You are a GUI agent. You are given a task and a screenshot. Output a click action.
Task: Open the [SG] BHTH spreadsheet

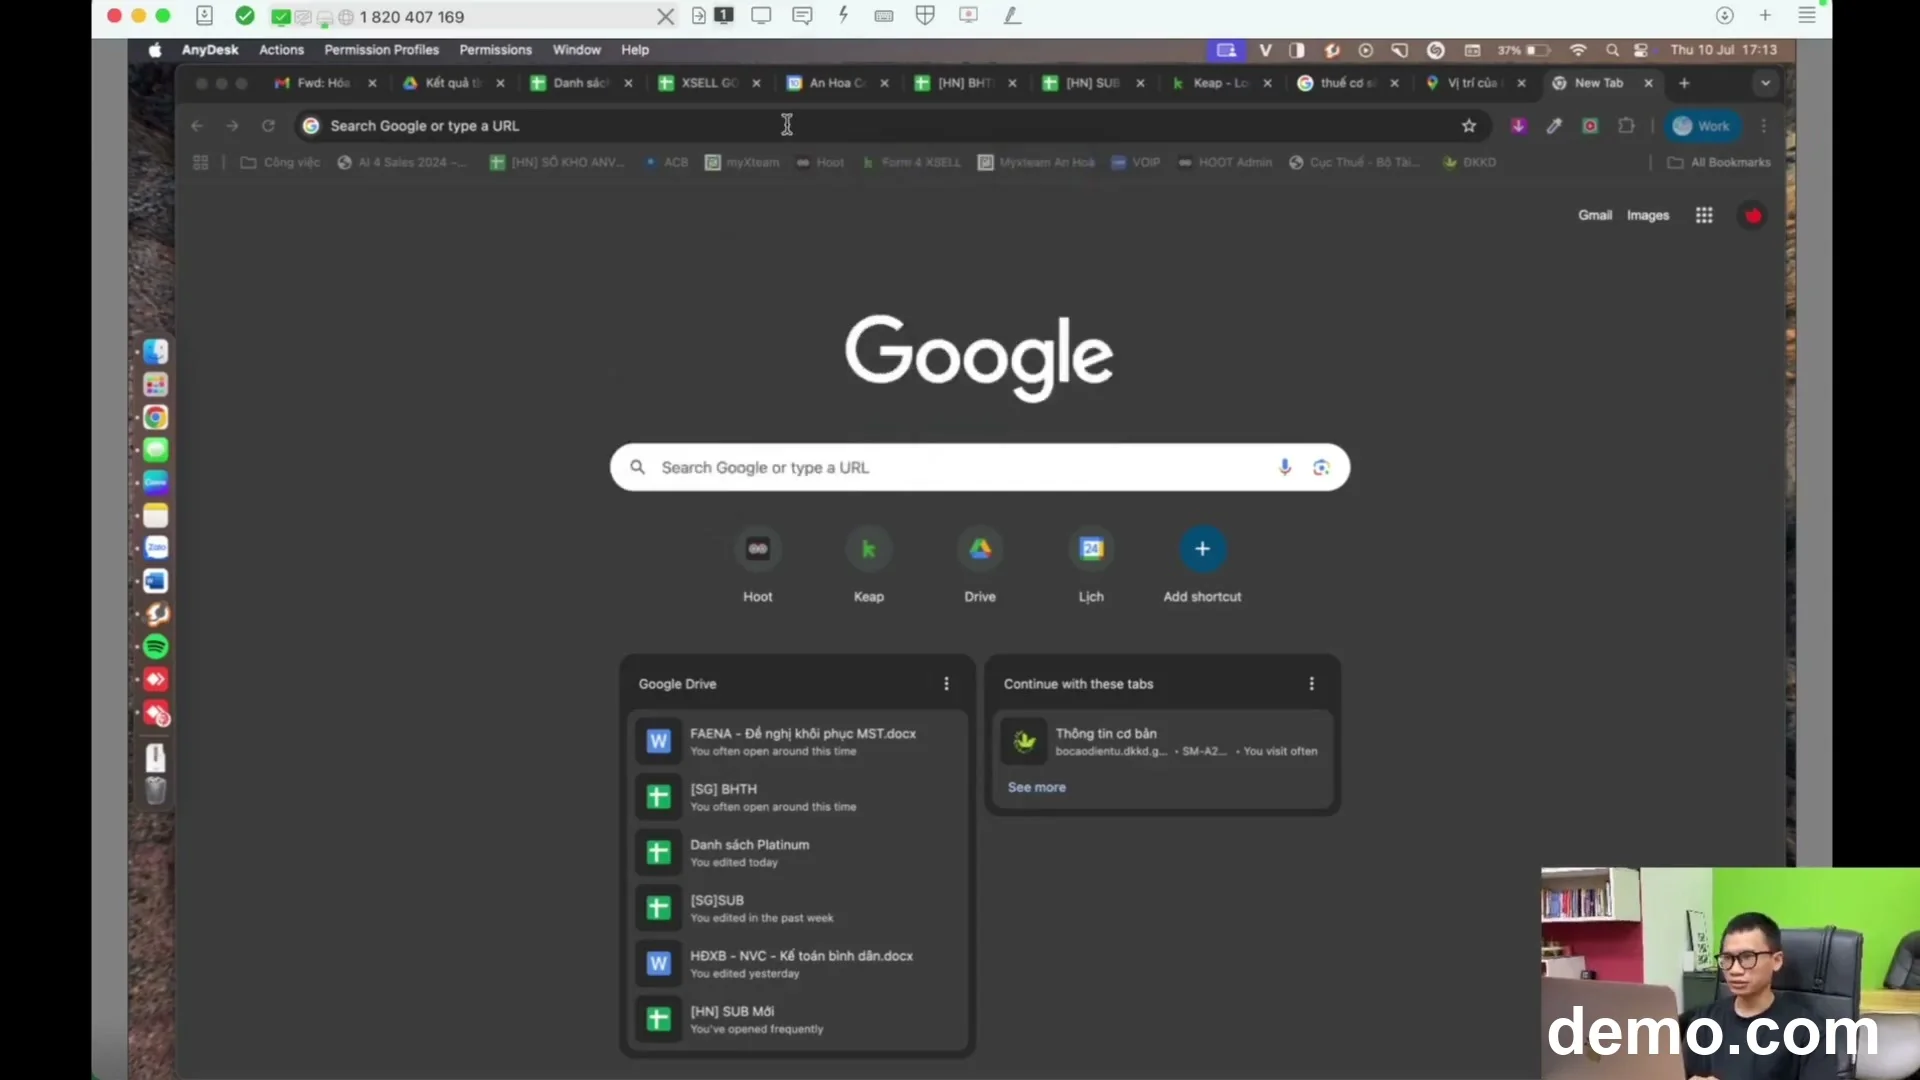[798, 797]
